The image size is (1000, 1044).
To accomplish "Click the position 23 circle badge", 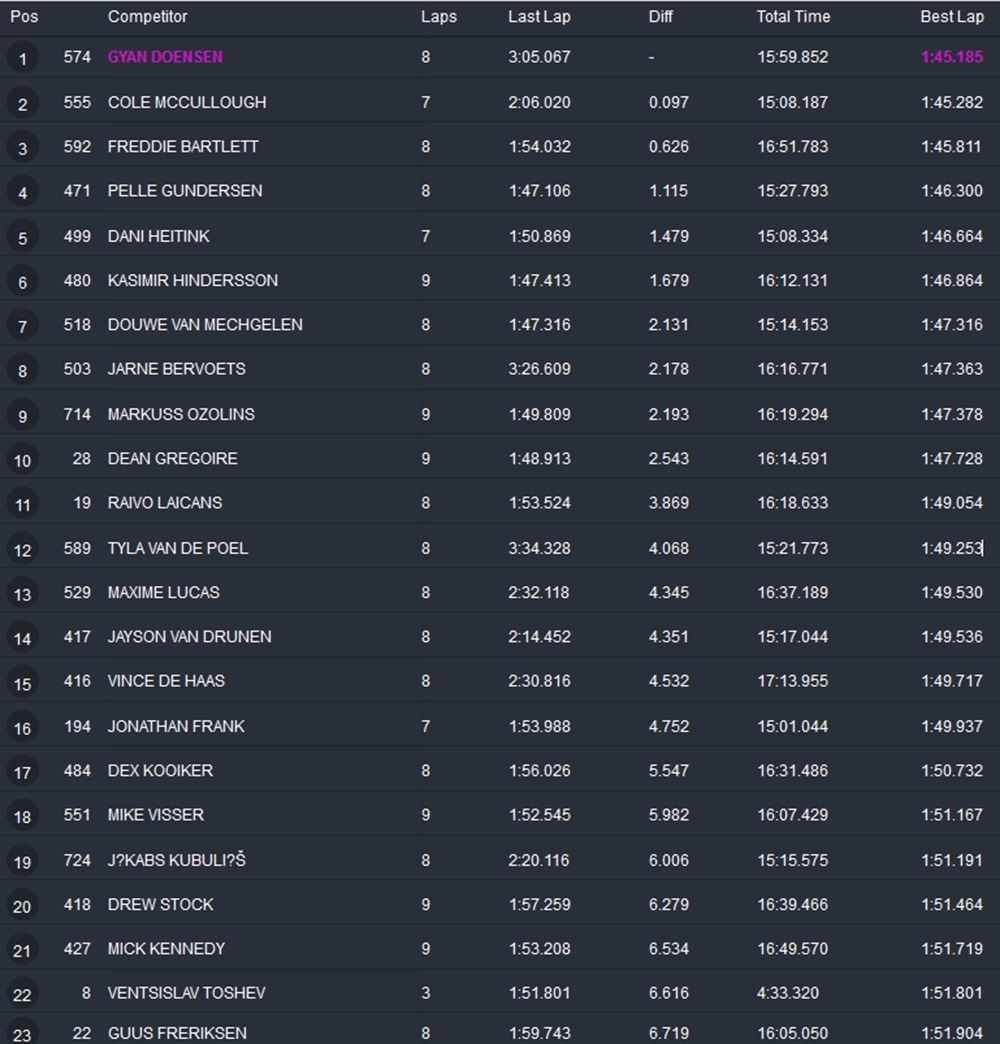I will pos(22,1035).
